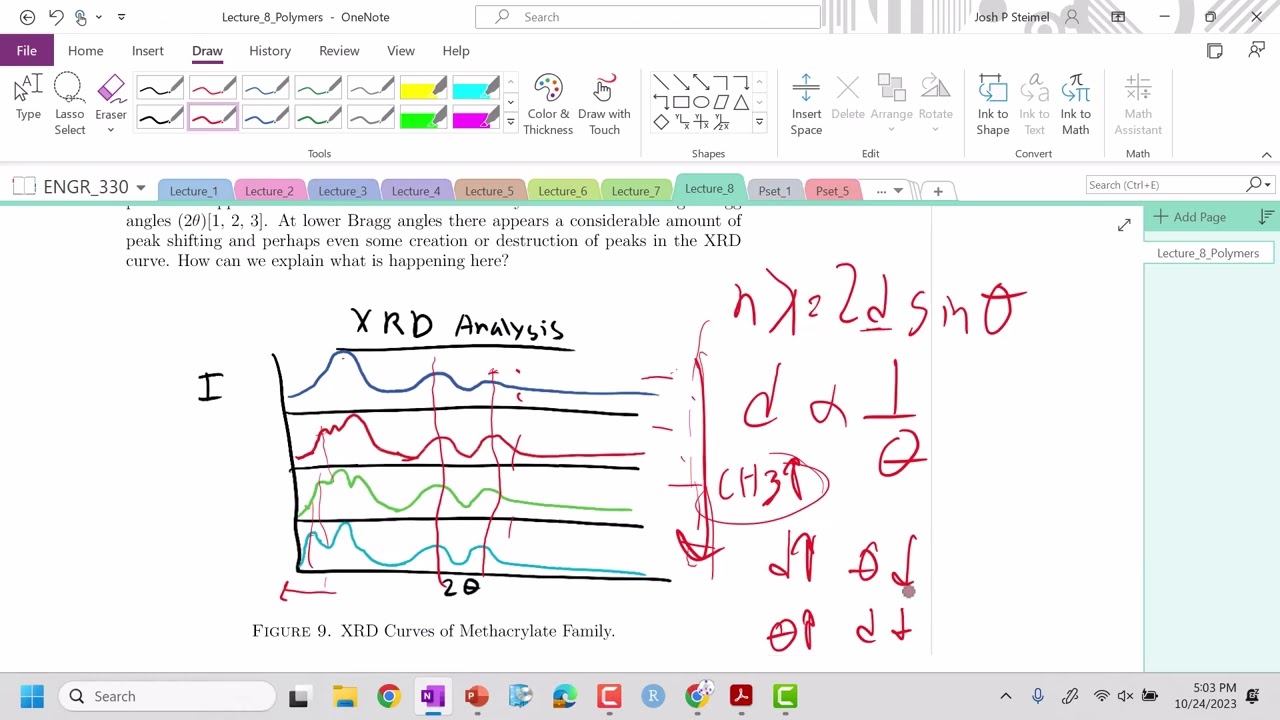Expand the Shapes gallery more button
The image size is (1280, 720).
coord(759,122)
